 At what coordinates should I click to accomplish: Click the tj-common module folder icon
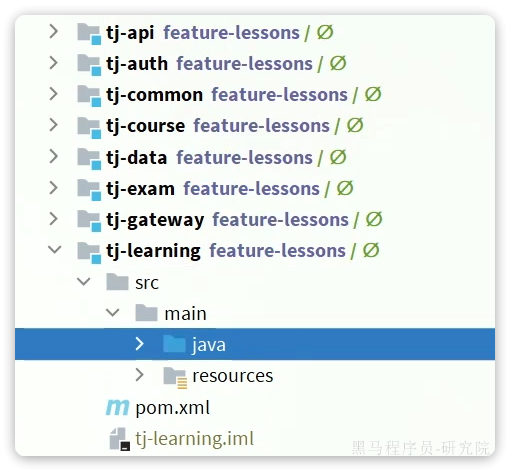pos(89,96)
